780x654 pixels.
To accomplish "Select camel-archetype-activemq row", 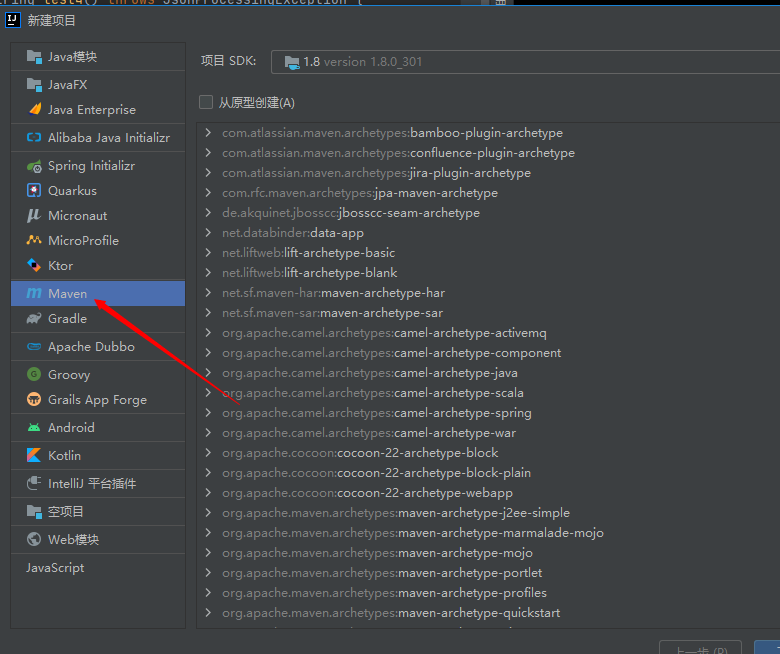I will (x=488, y=333).
